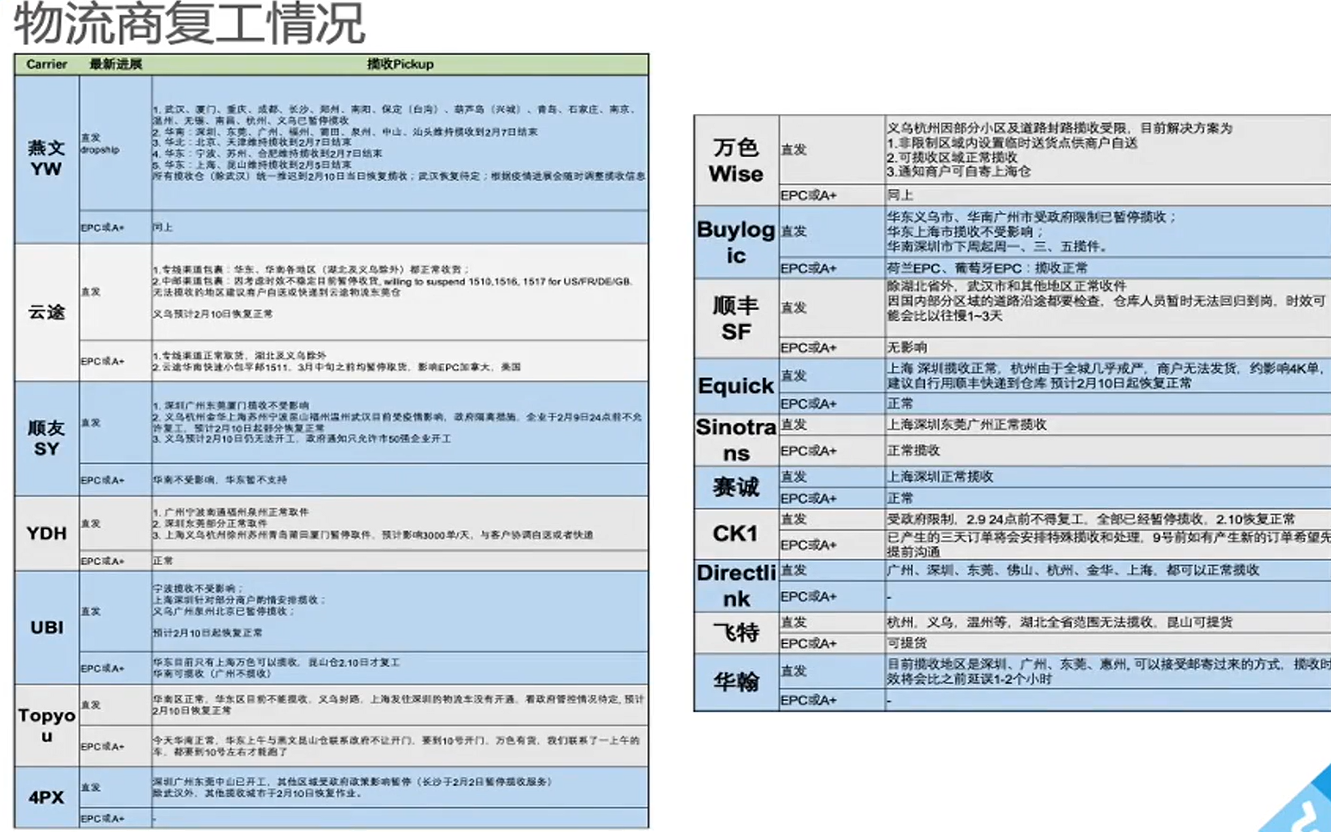Screen dimensions: 1331x832
Task: Click the 飞特 carrier cell
Action: tap(736, 632)
